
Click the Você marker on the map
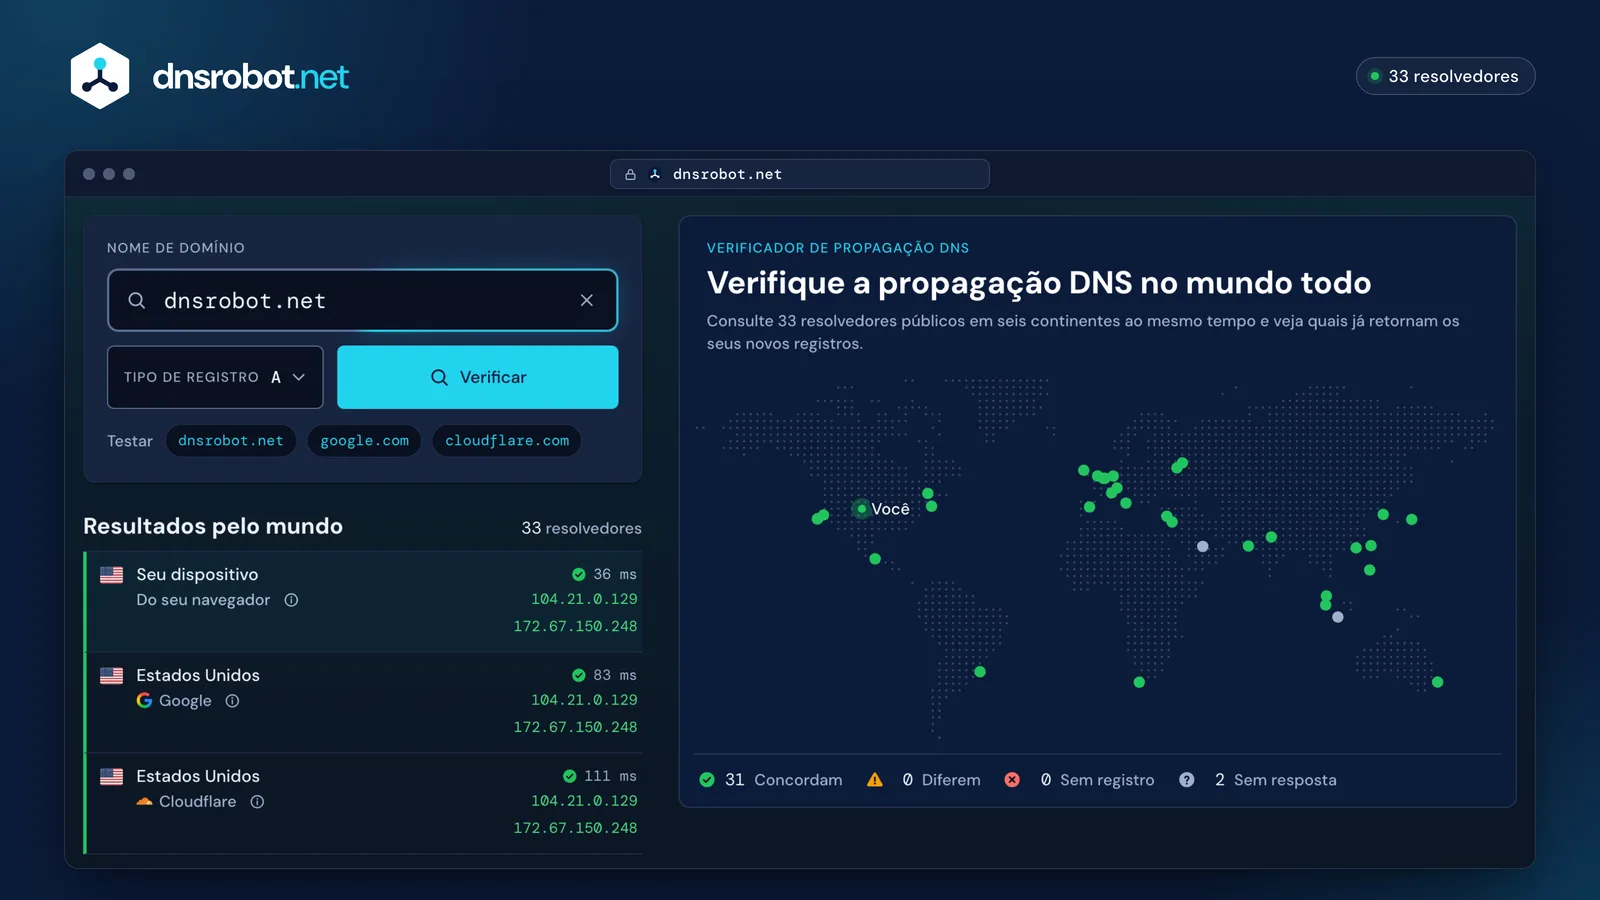click(x=862, y=509)
